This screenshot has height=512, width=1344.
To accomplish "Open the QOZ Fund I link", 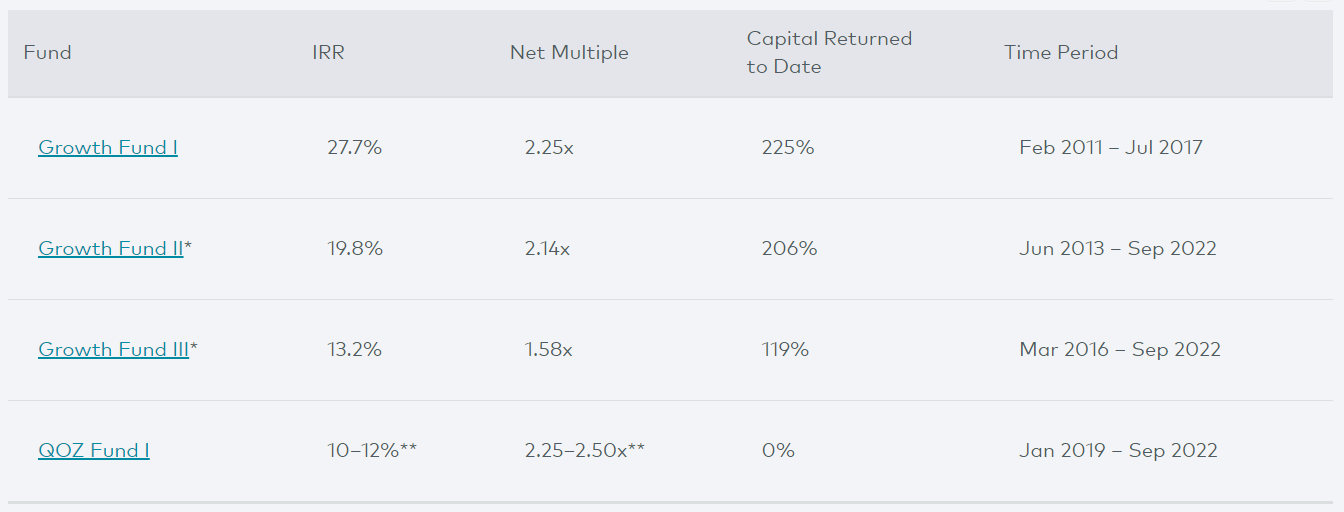I will [94, 451].
